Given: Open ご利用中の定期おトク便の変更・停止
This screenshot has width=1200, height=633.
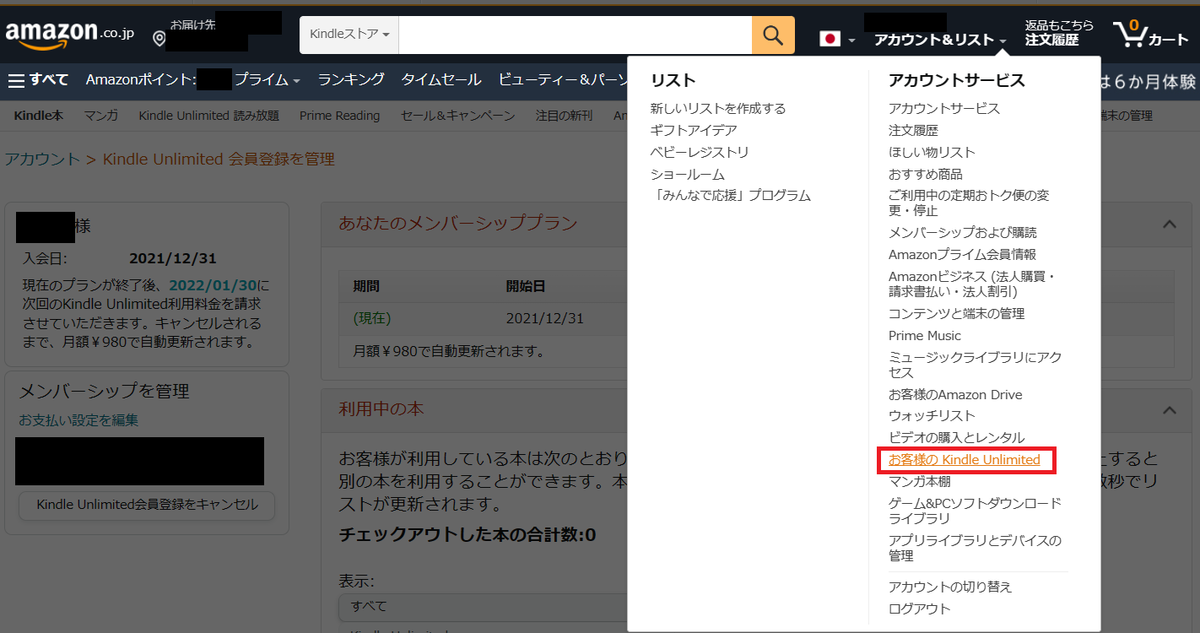Looking at the screenshot, I should [x=969, y=203].
